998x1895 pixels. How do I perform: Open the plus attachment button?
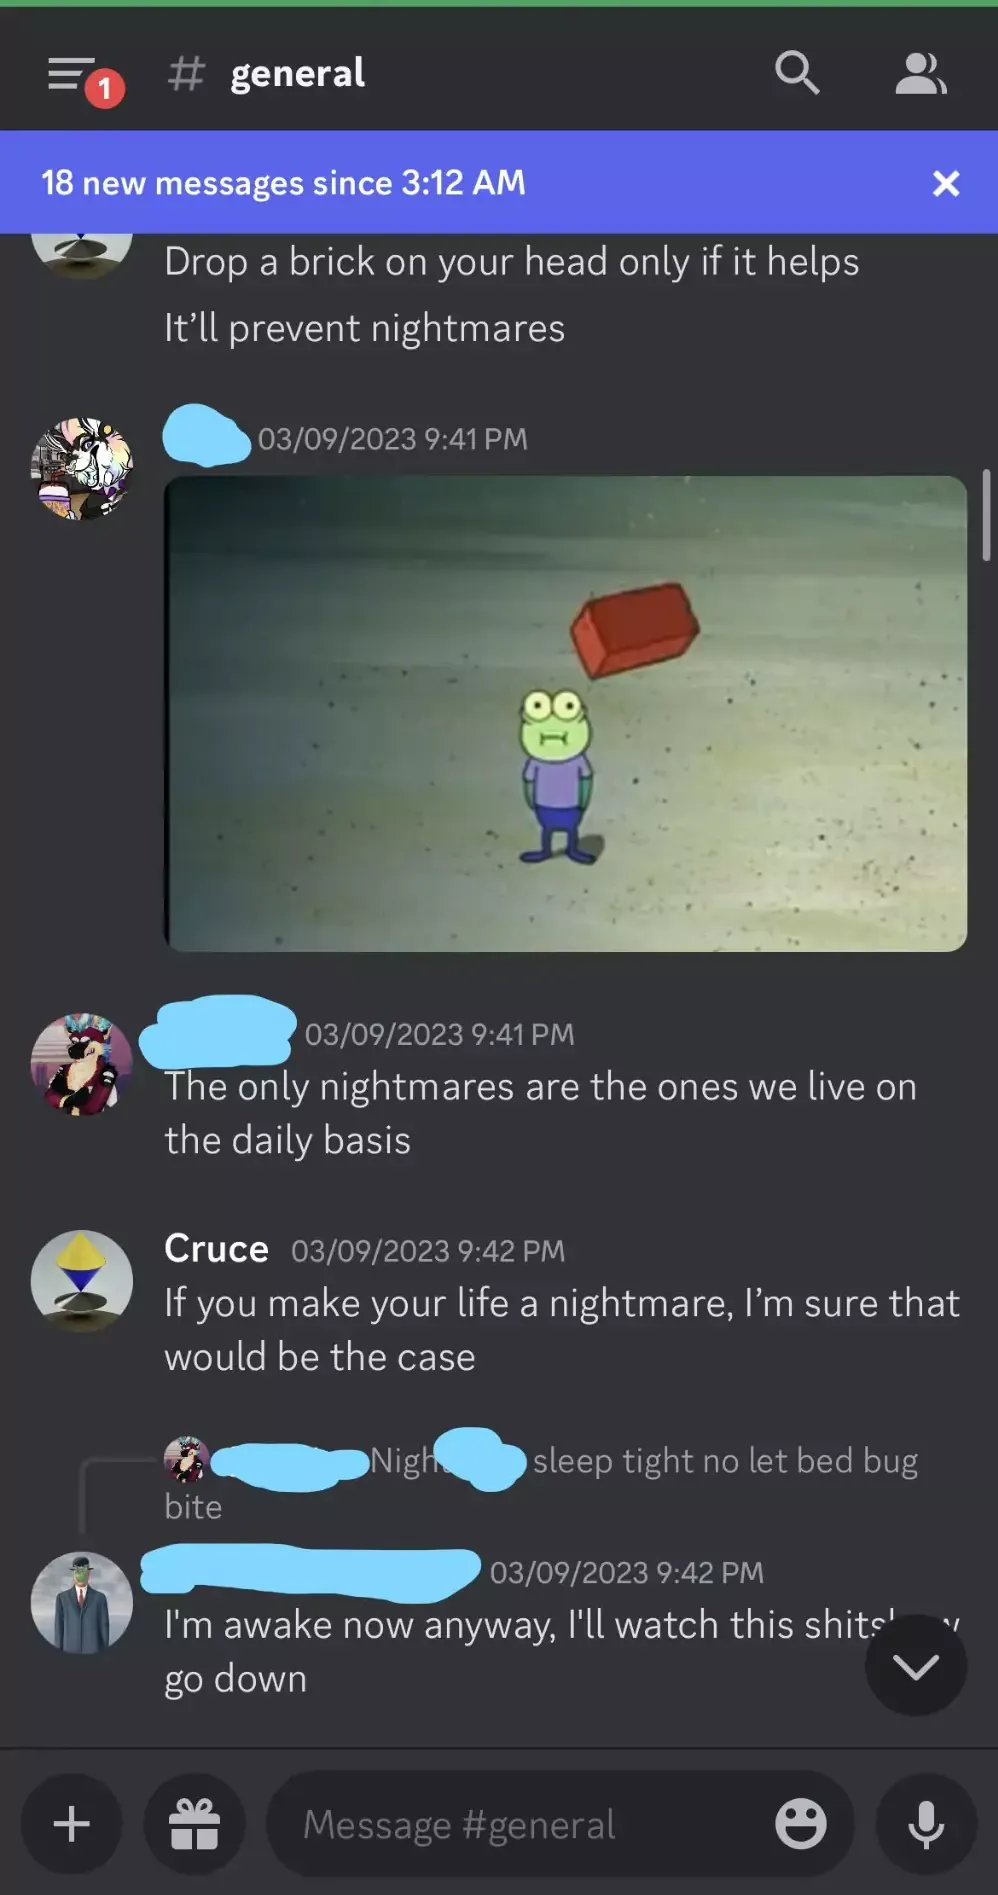pos(72,1824)
